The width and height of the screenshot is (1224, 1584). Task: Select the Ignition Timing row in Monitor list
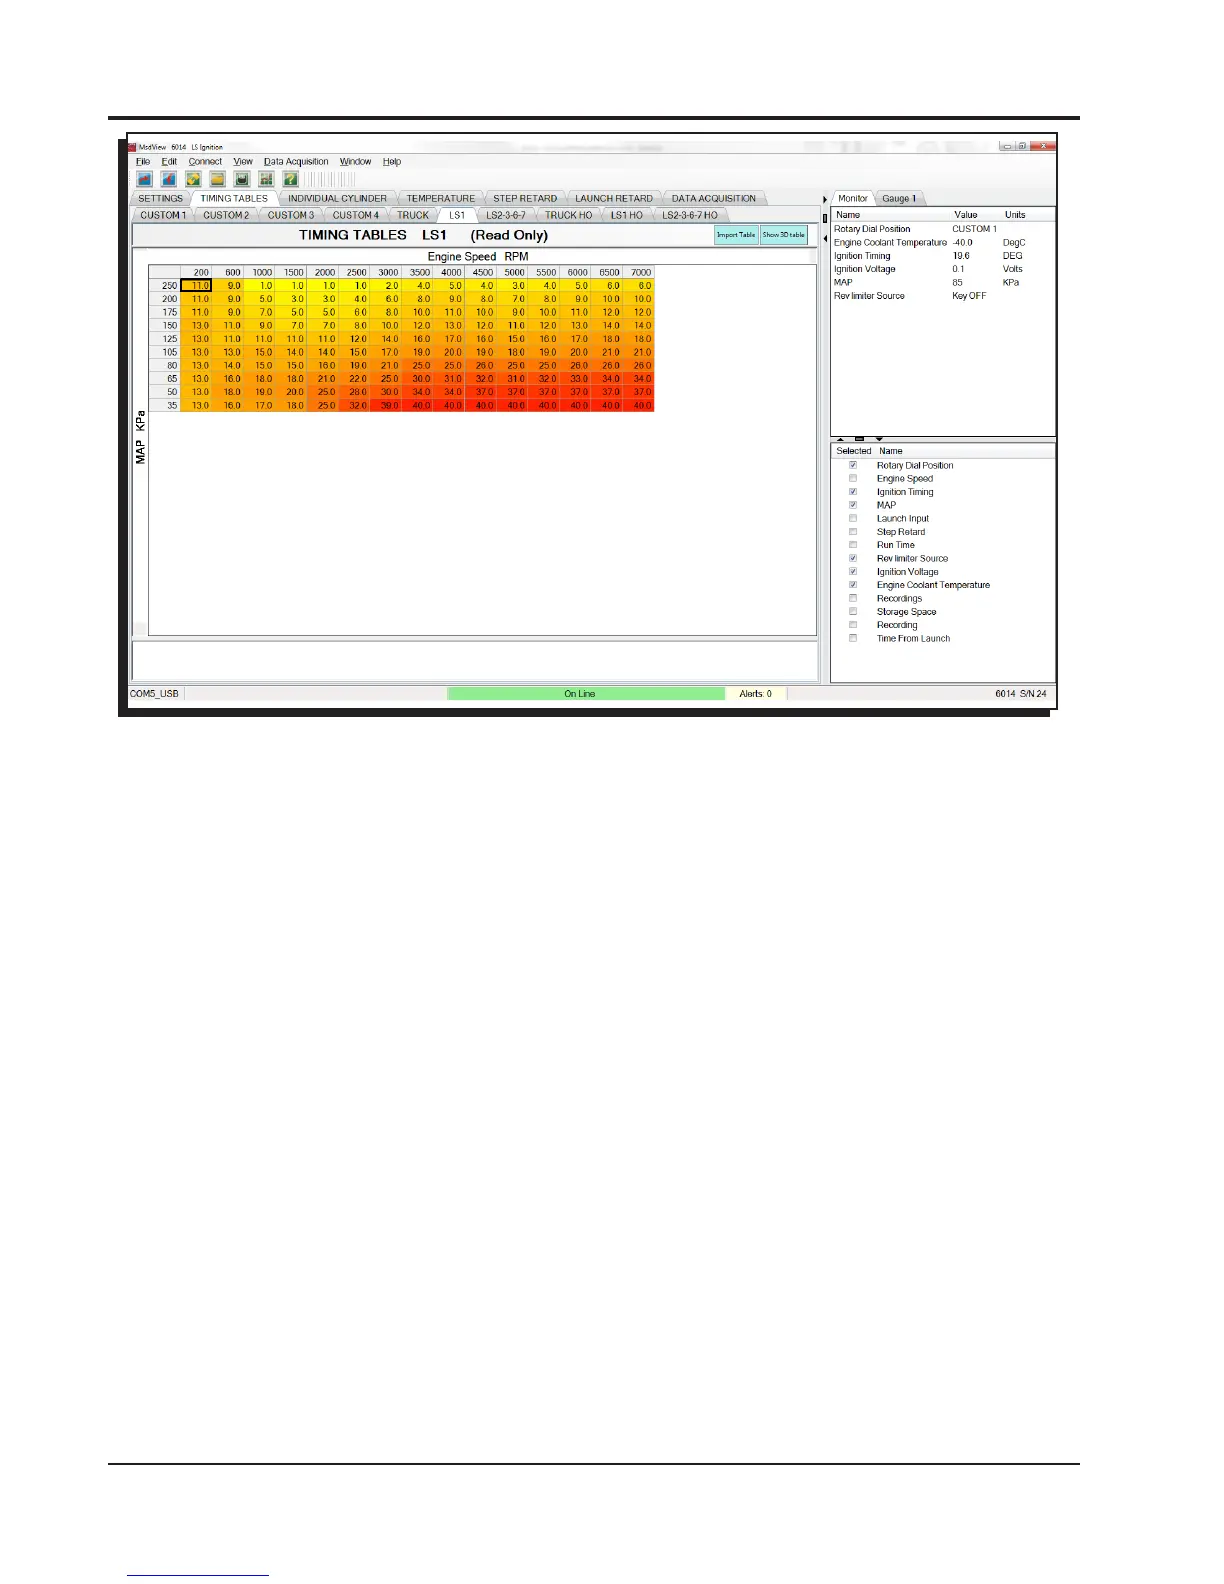tap(942, 256)
